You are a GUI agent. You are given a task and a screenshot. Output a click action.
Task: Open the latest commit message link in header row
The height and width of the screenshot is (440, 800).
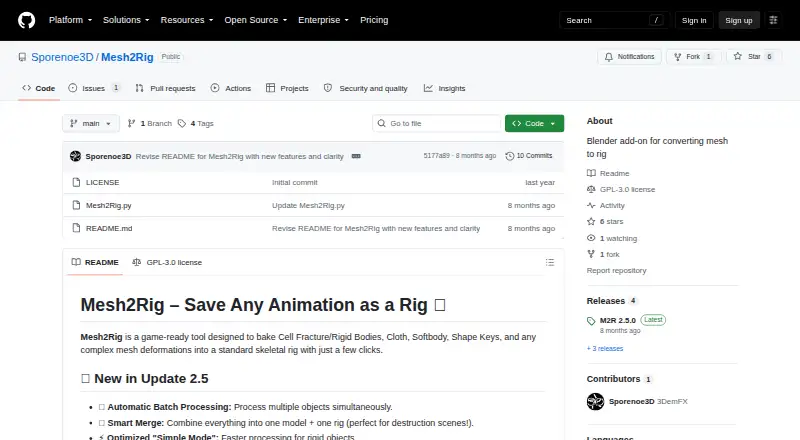pos(240,157)
